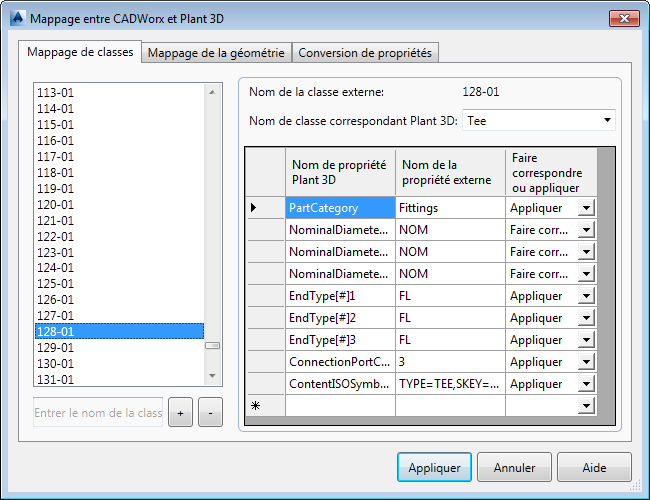This screenshot has height=500, width=650.
Task: Click the class list scroll down arrow
Action: click(212, 376)
